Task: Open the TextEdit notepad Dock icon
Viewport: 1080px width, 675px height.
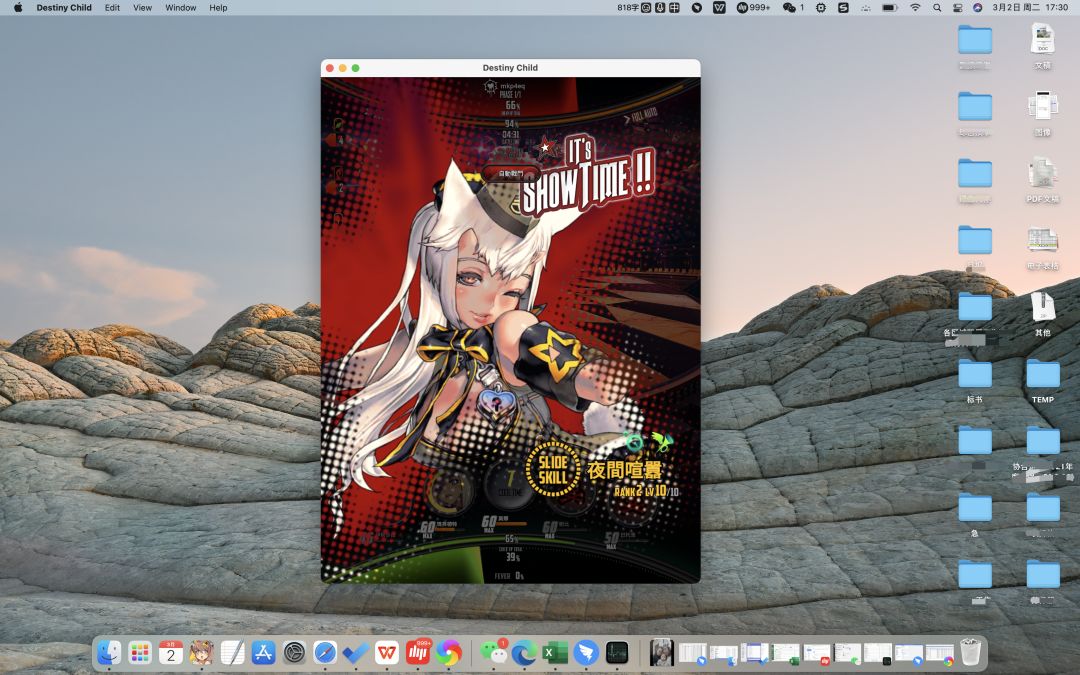Action: [x=232, y=652]
